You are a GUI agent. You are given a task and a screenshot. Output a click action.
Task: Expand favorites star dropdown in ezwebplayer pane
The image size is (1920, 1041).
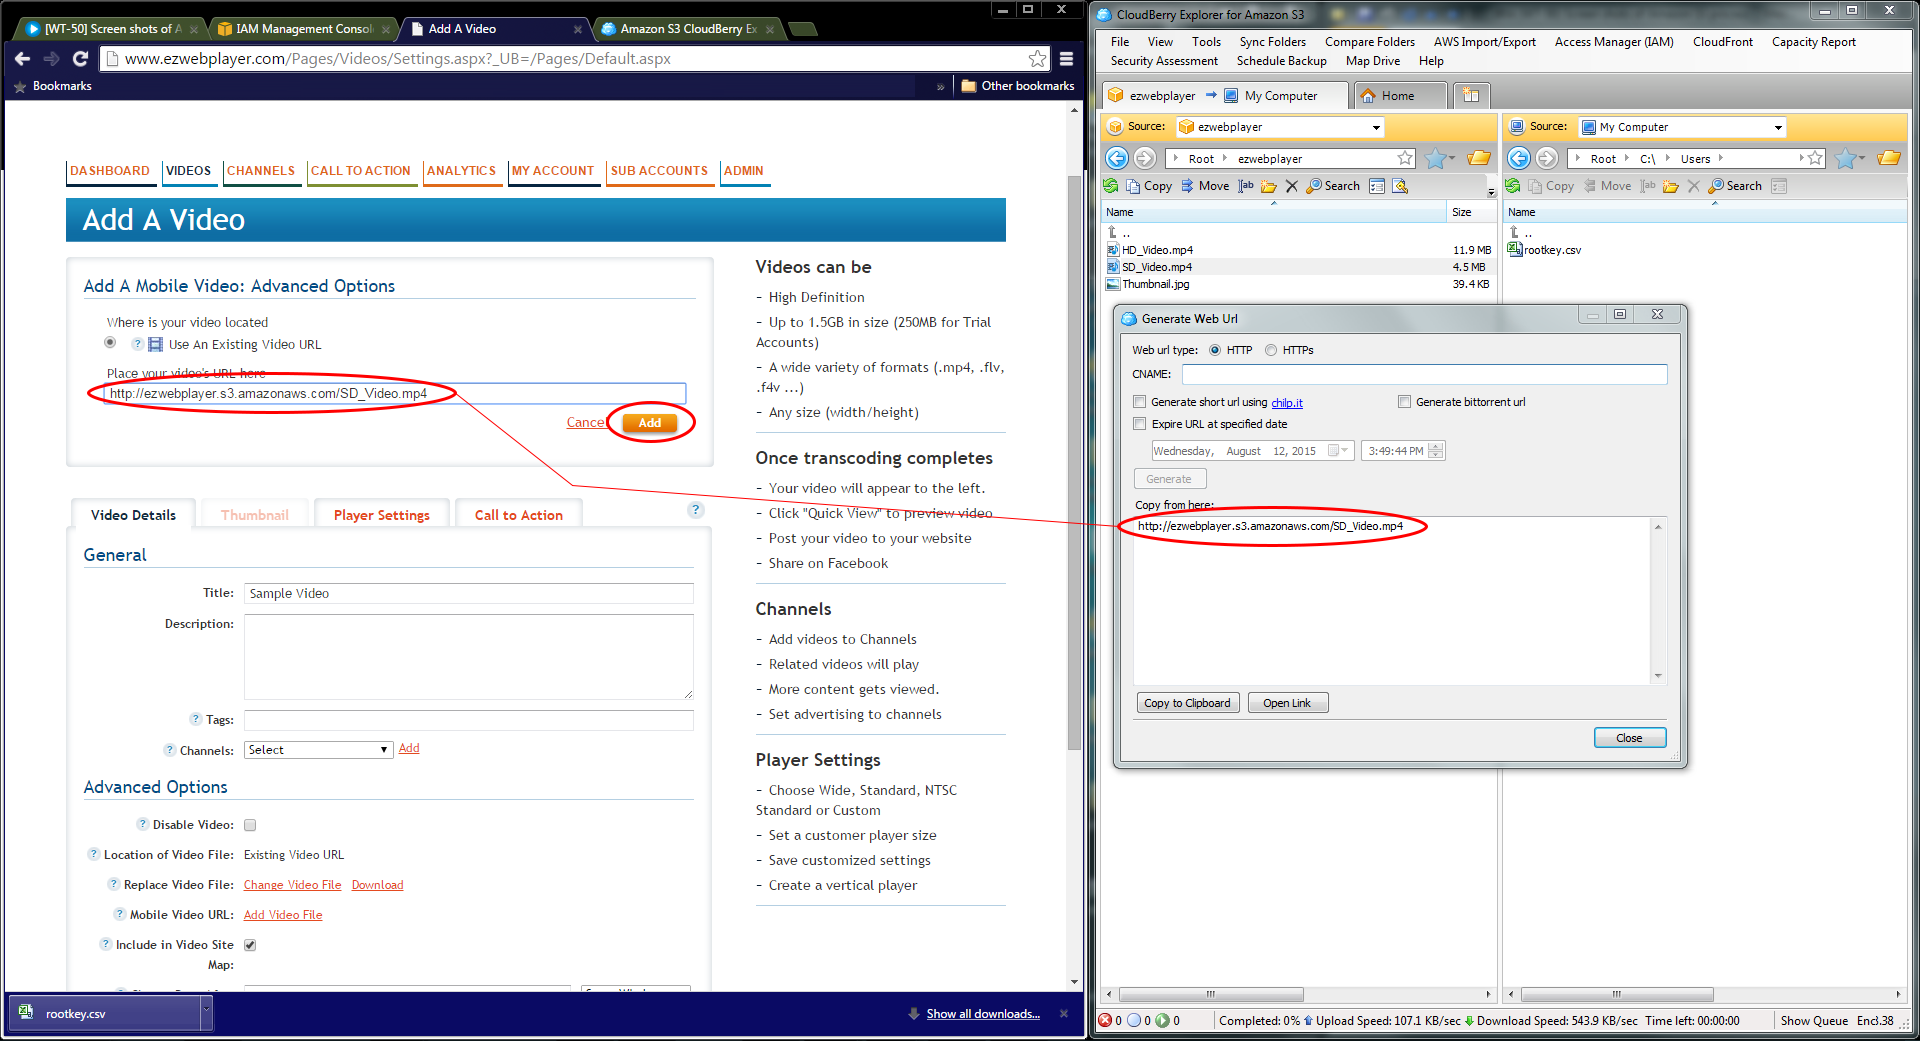point(1453,158)
